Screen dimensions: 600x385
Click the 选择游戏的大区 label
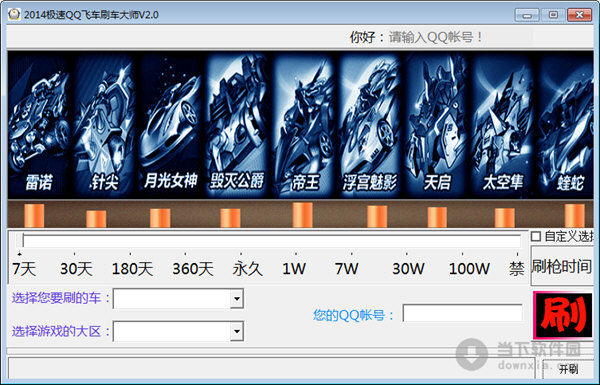(x=60, y=331)
